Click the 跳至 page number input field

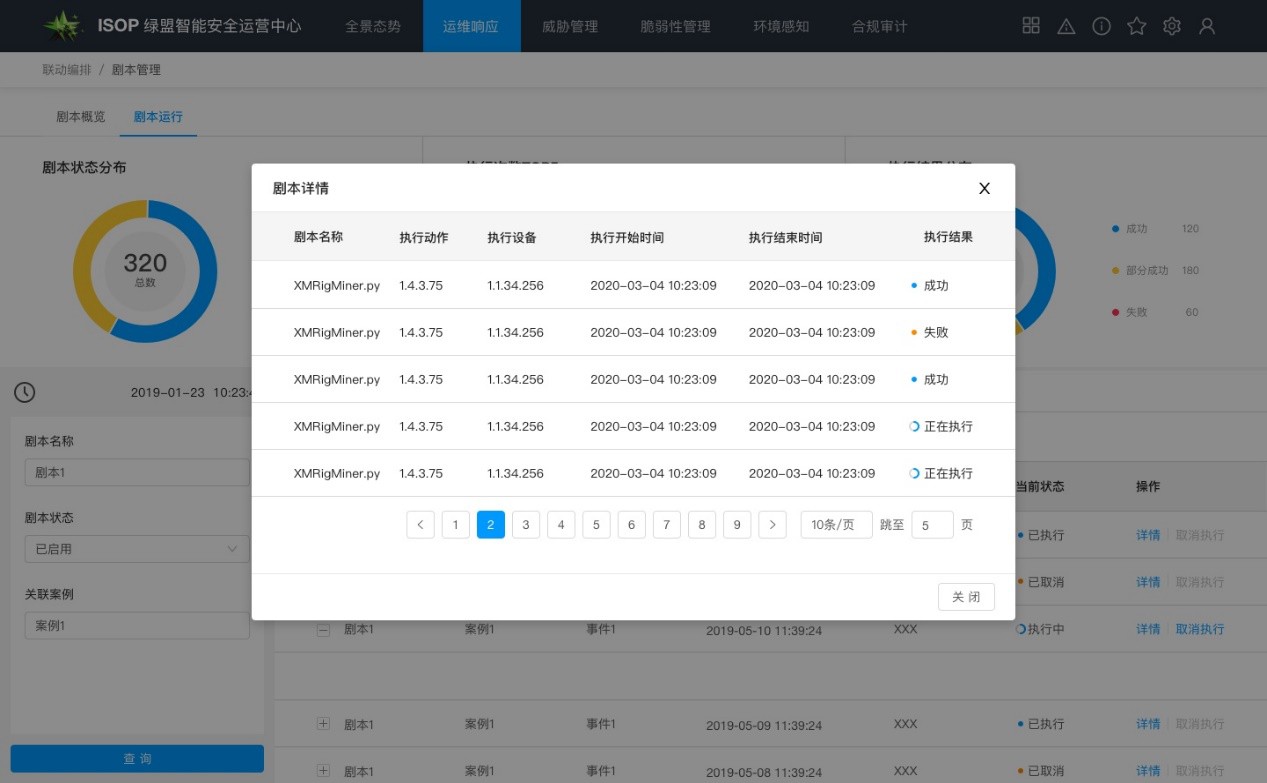point(932,525)
